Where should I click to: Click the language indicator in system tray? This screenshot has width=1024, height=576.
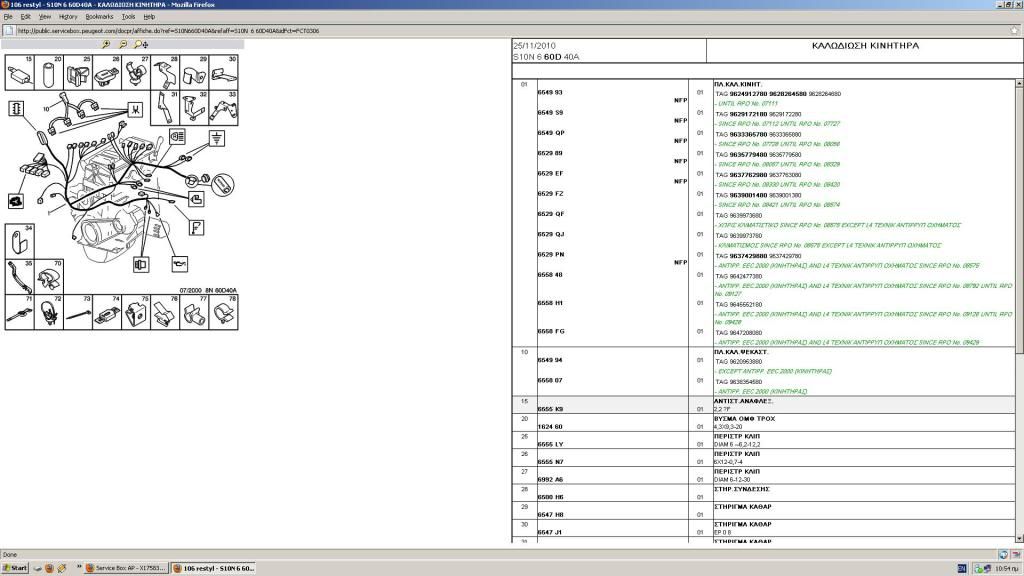click(x=962, y=569)
